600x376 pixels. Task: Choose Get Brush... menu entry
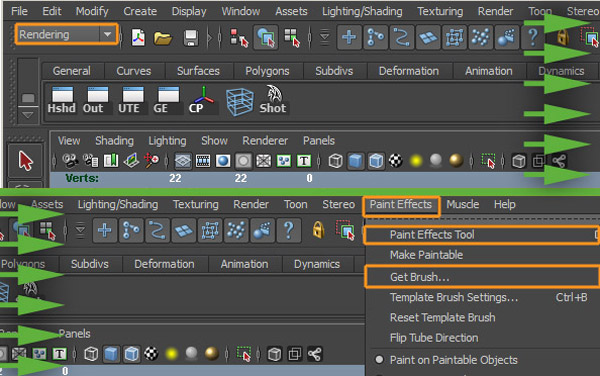482,277
